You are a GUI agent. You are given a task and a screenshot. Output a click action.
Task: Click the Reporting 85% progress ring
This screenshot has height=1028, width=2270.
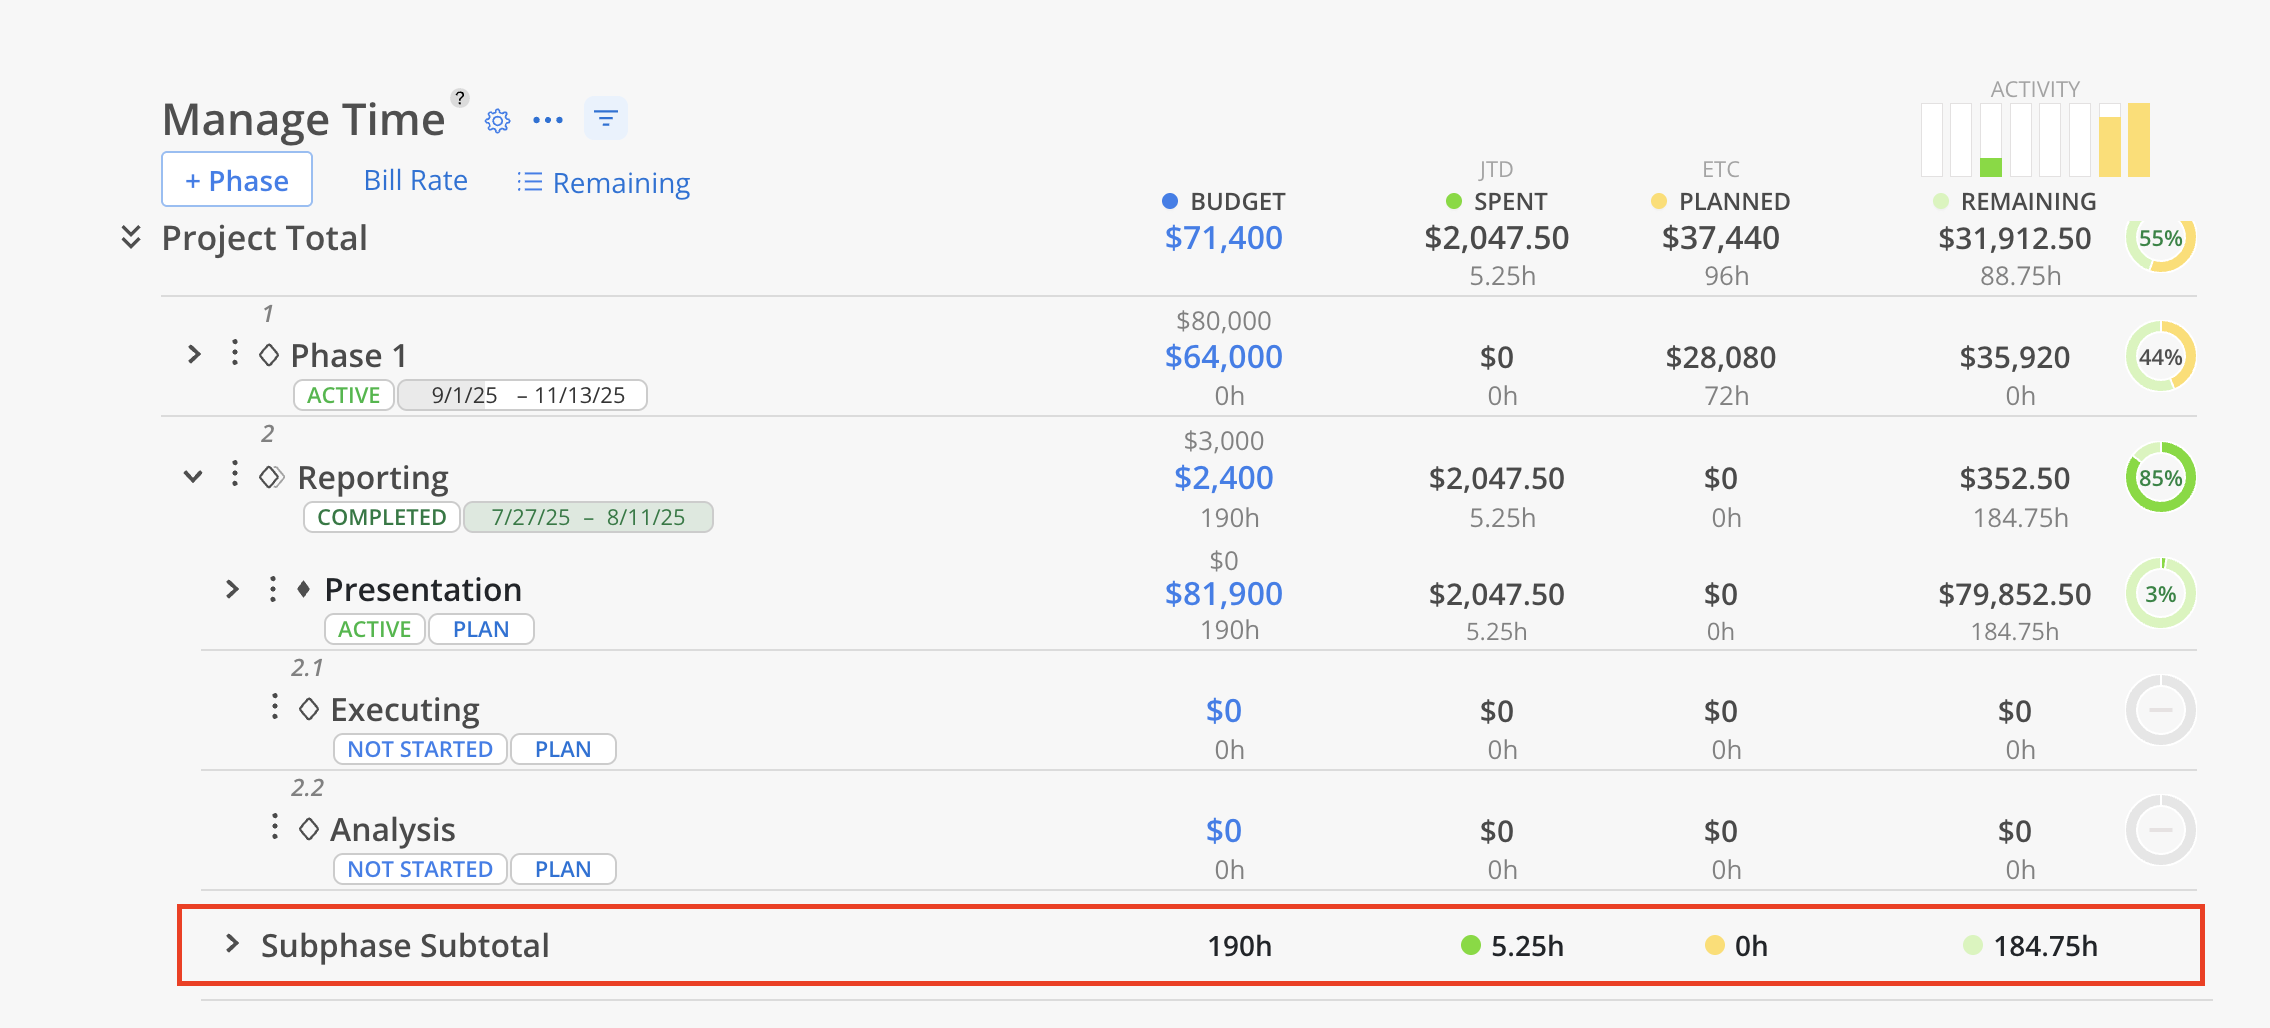click(x=2160, y=477)
